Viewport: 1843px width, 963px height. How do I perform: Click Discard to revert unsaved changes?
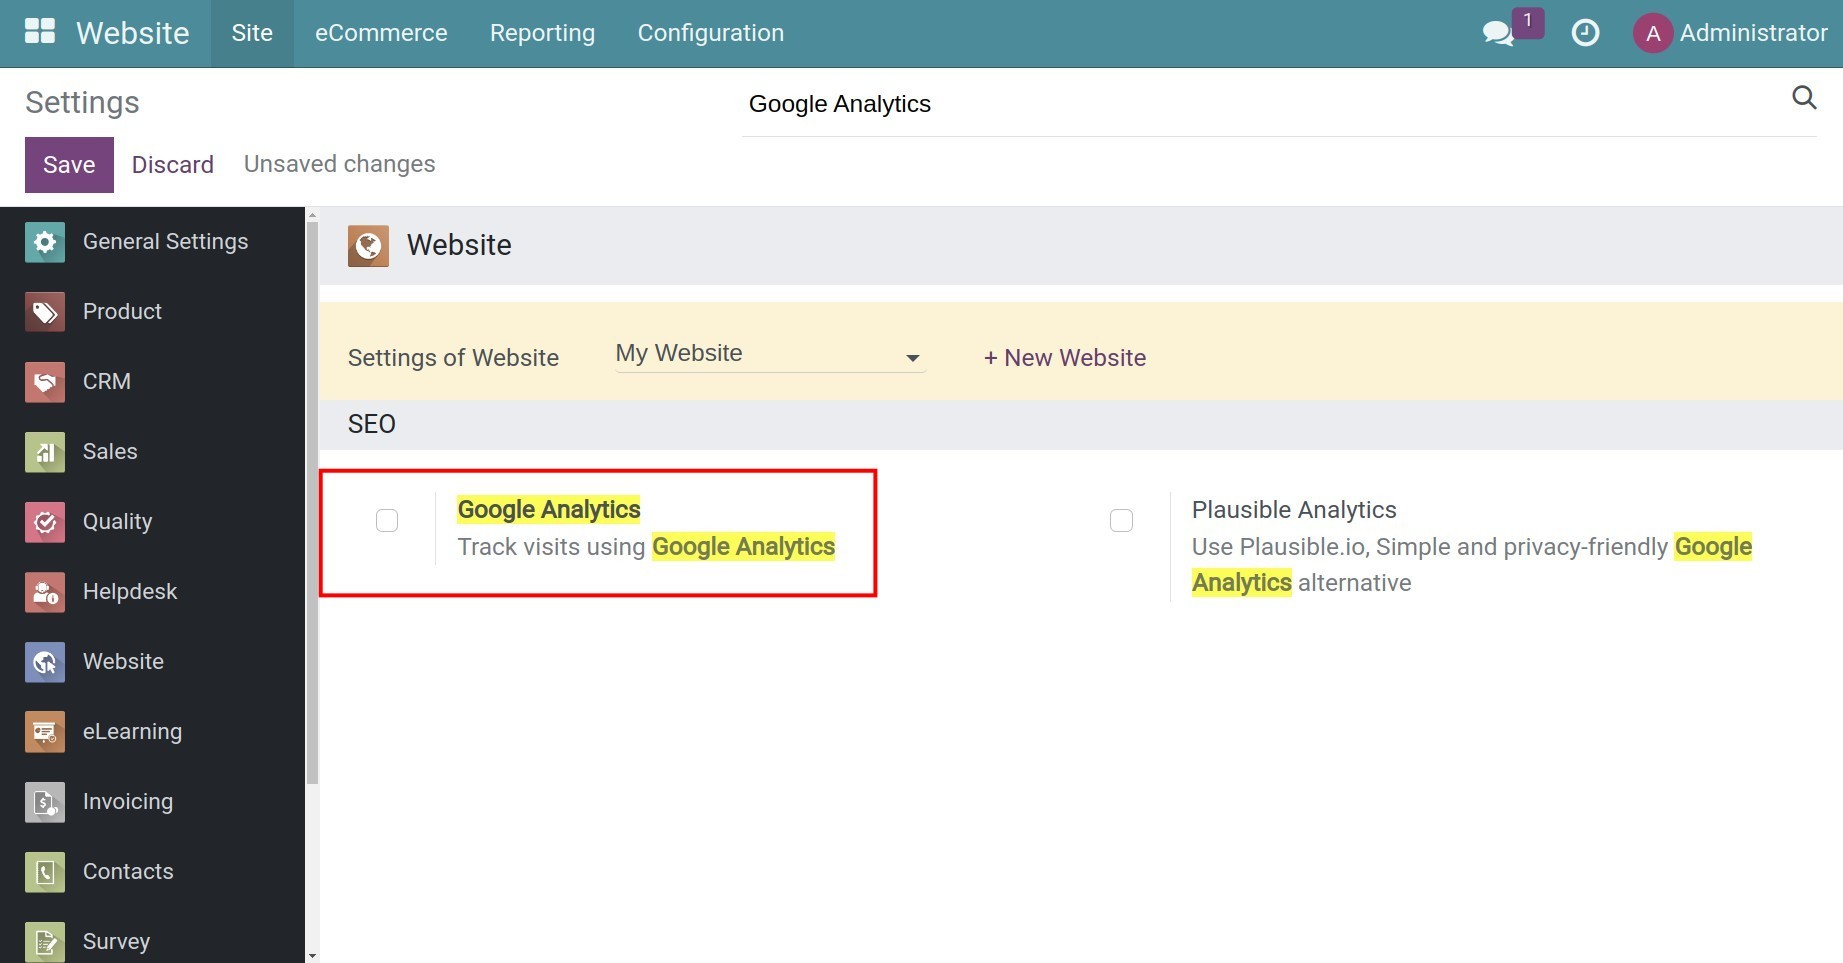coord(172,164)
